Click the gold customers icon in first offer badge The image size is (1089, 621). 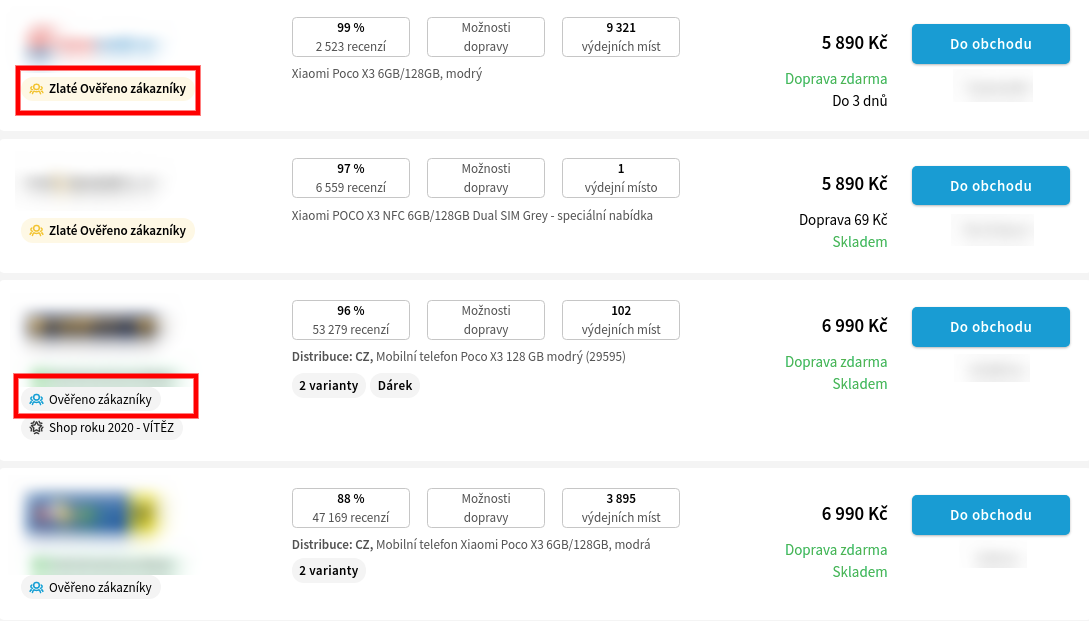(x=36, y=89)
